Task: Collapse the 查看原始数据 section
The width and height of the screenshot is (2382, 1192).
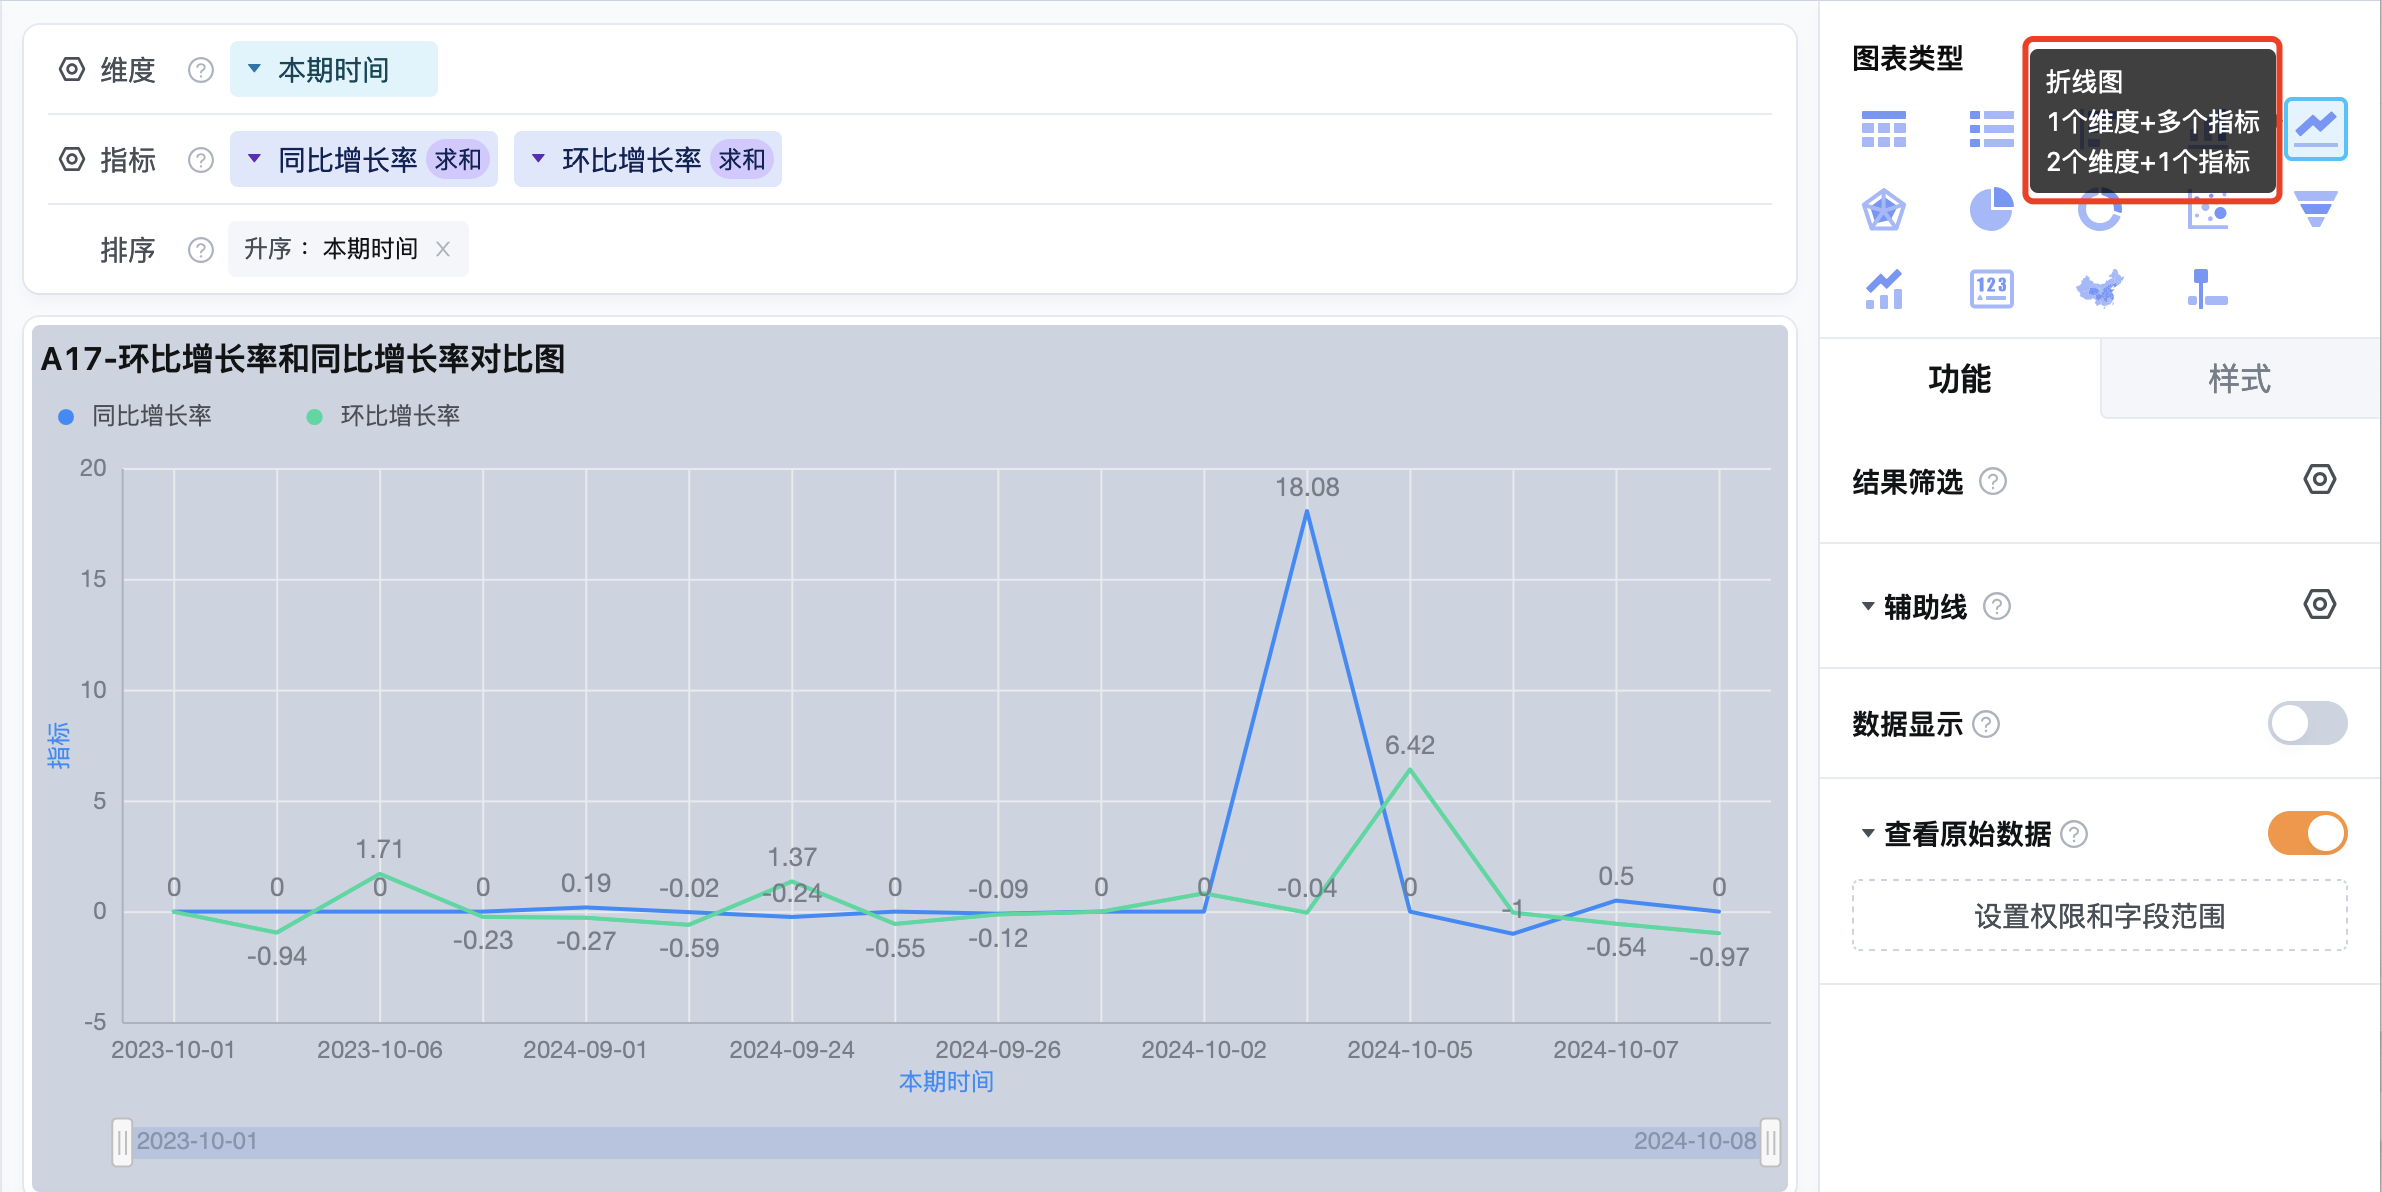Action: (1867, 834)
